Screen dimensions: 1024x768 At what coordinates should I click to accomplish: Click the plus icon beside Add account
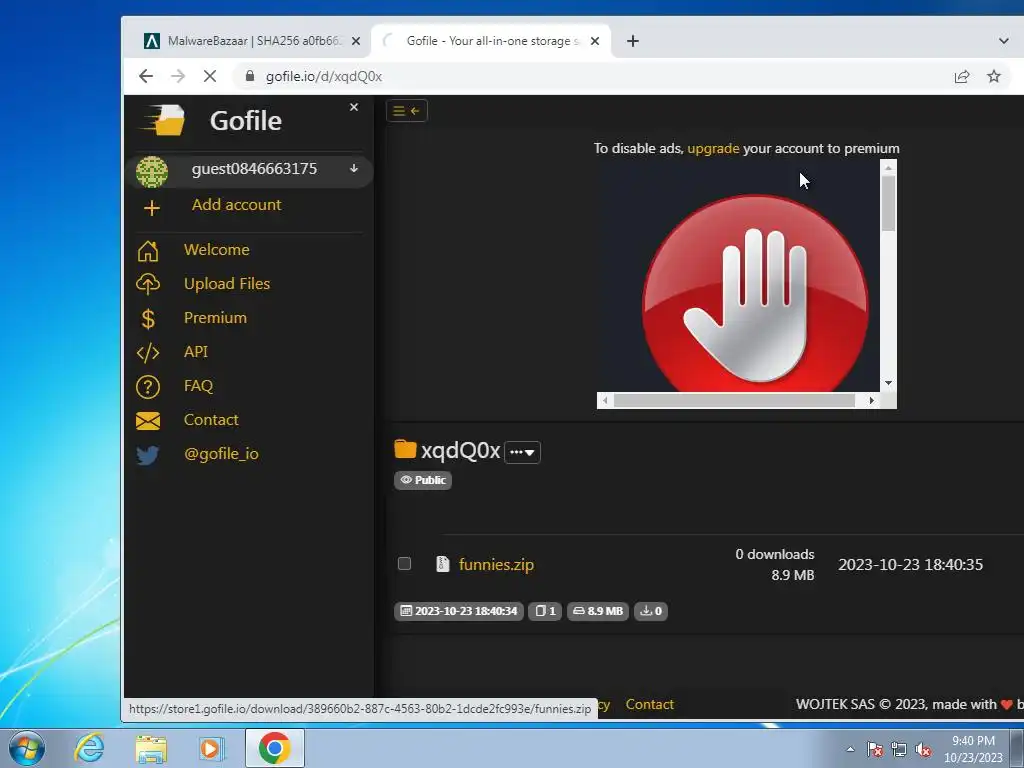pos(152,208)
